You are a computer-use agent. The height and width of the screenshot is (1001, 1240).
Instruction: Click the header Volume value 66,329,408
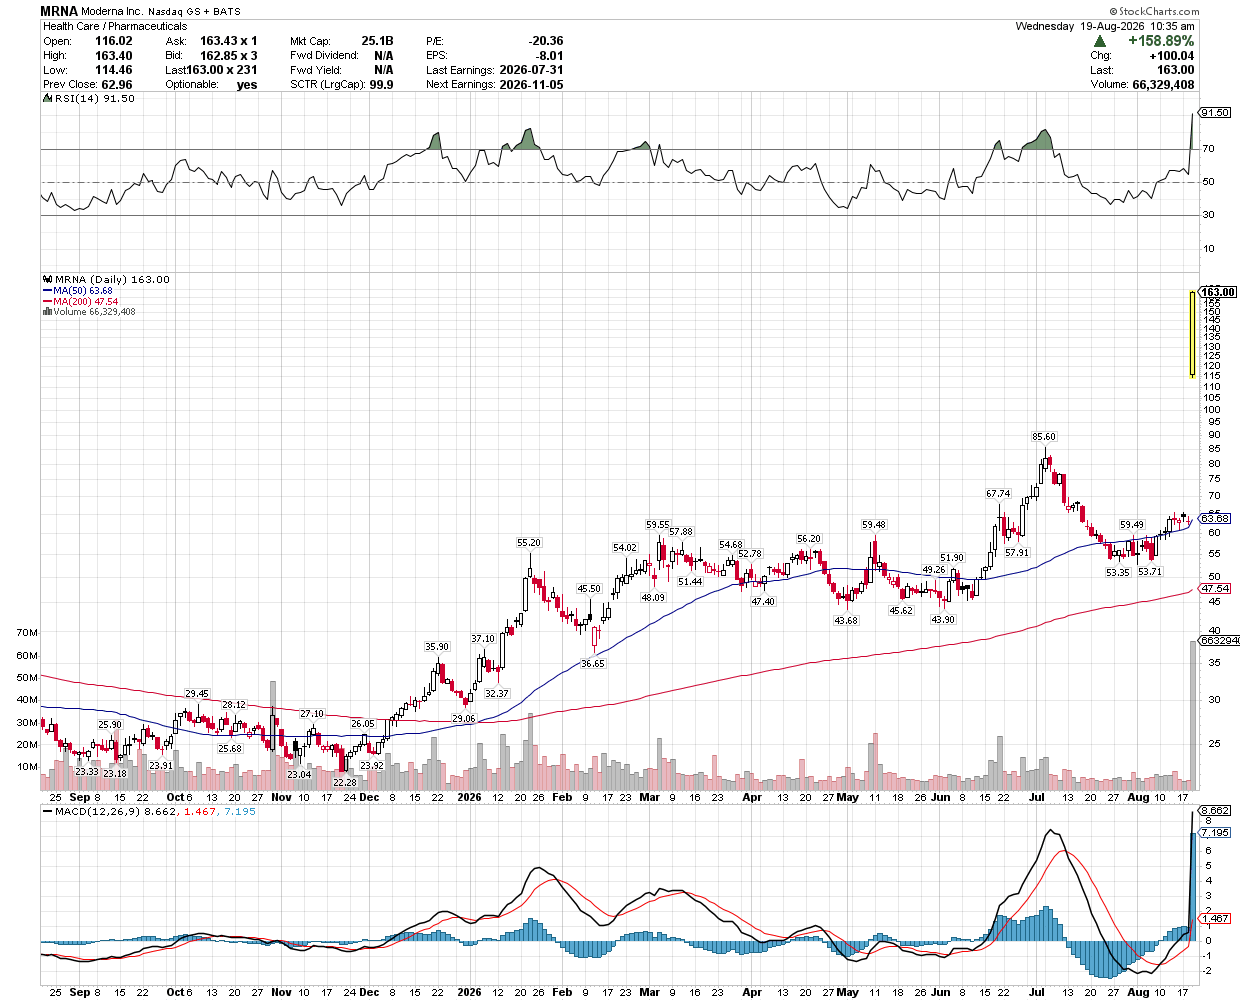click(1163, 85)
